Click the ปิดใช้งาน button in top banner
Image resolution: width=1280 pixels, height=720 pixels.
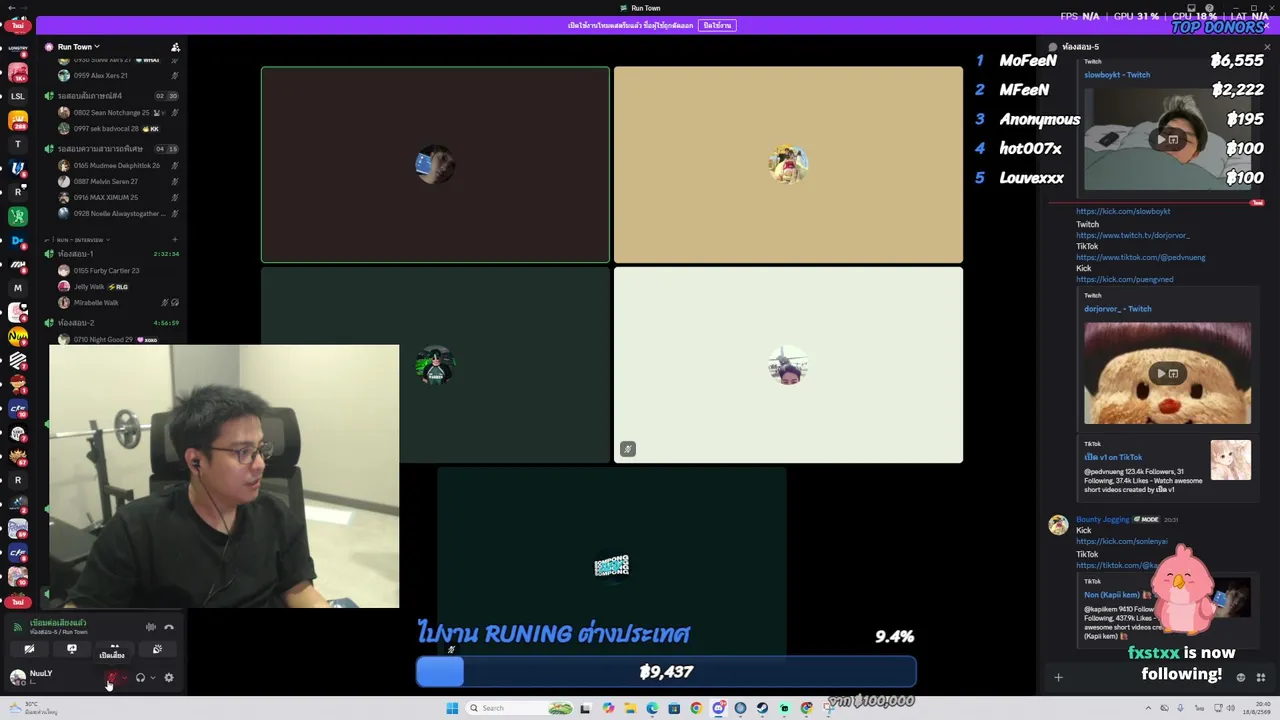click(717, 25)
